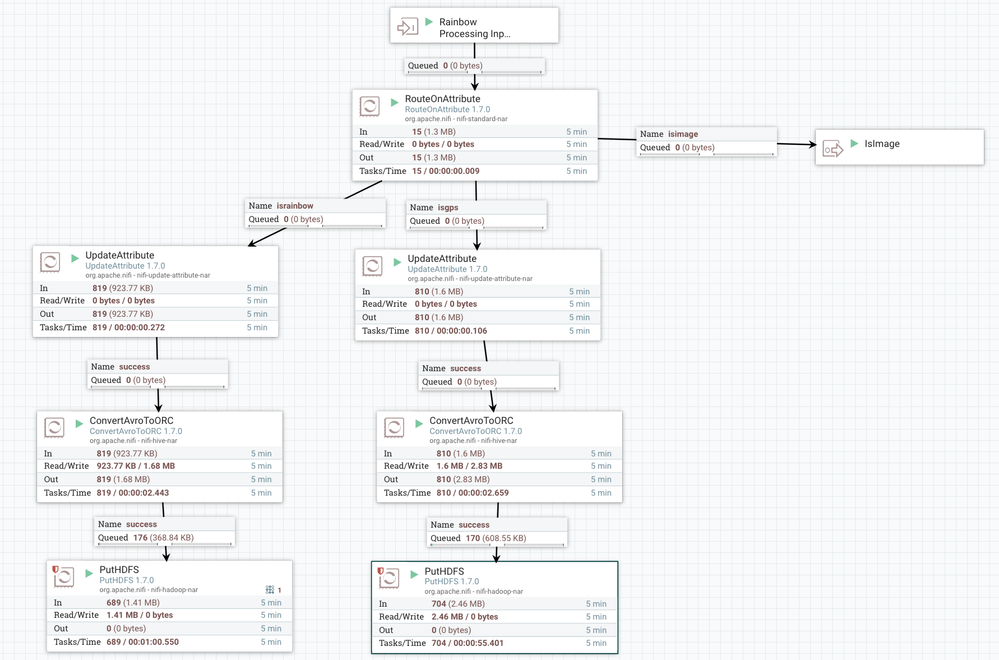Click the 'Rainbow Processing Inp...' port name

pyautogui.click(x=475, y=27)
